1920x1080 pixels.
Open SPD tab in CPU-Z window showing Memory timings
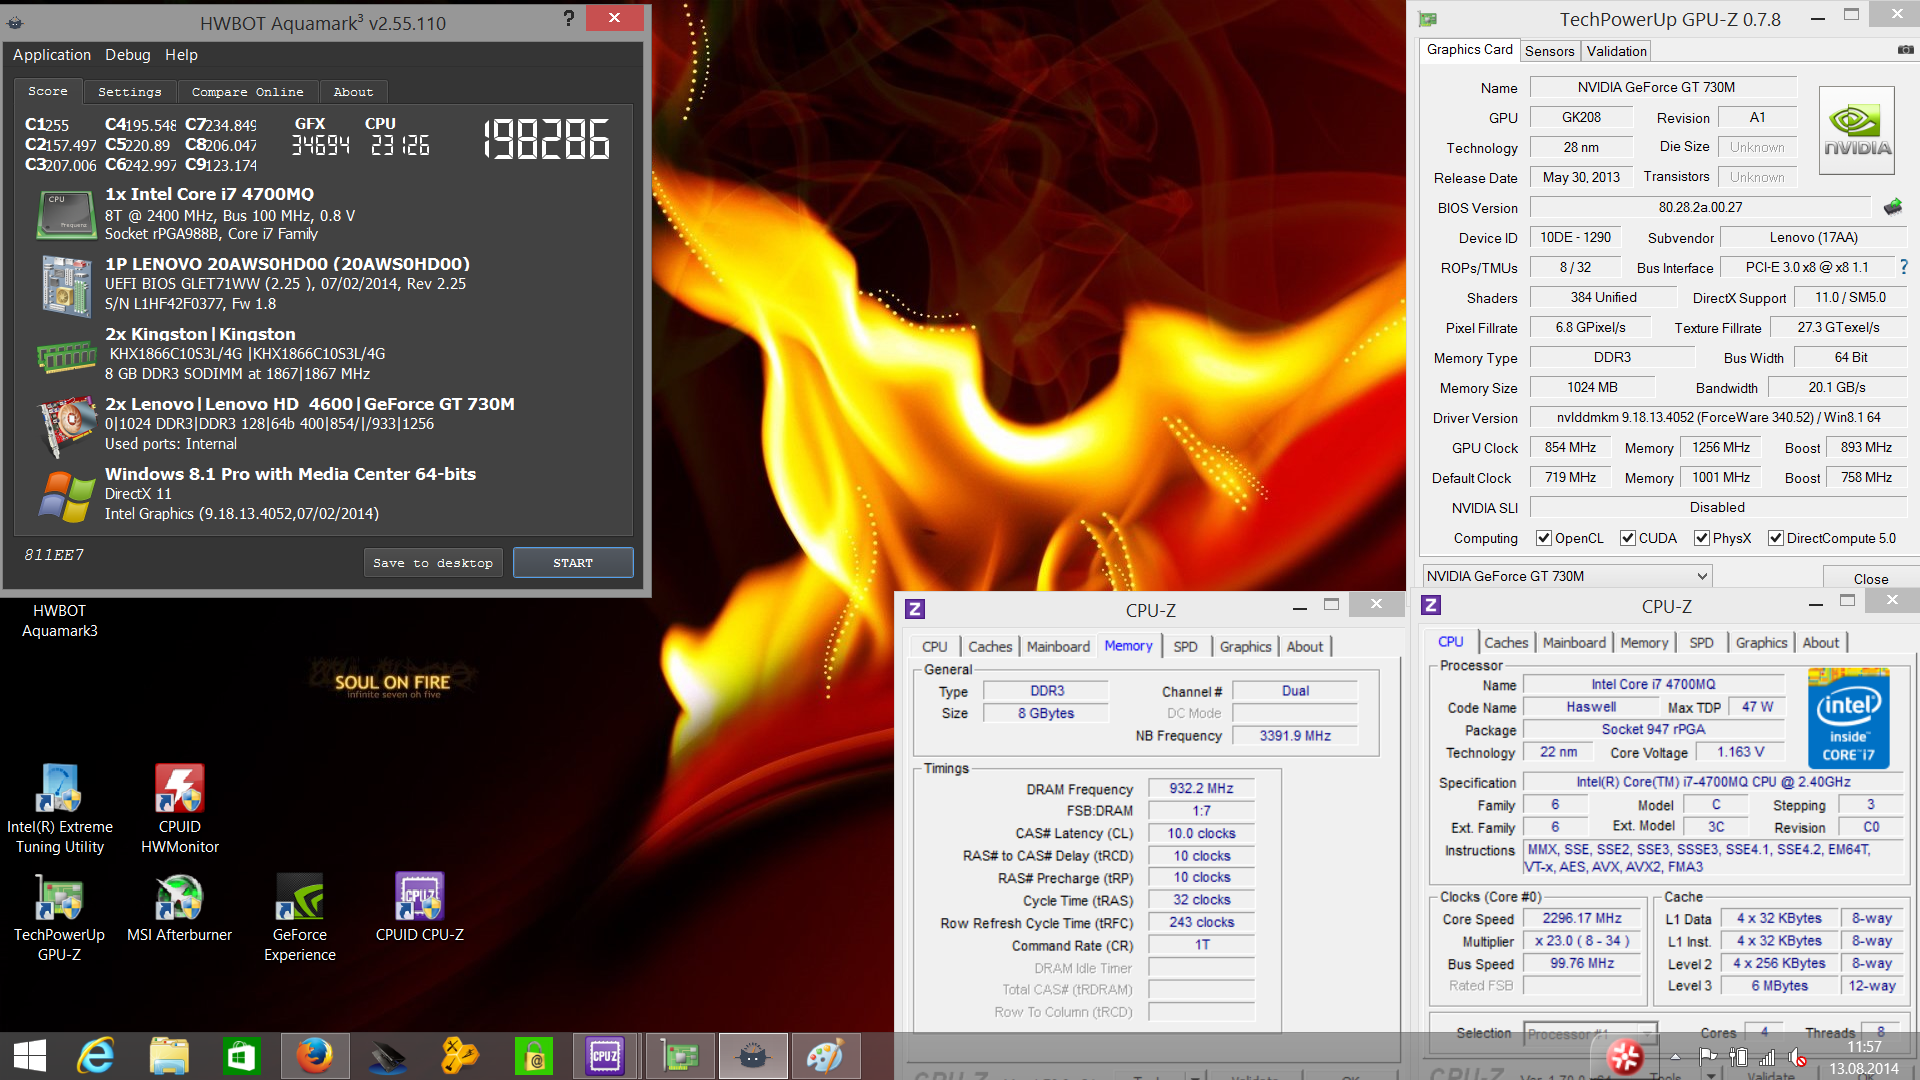[x=1185, y=647]
